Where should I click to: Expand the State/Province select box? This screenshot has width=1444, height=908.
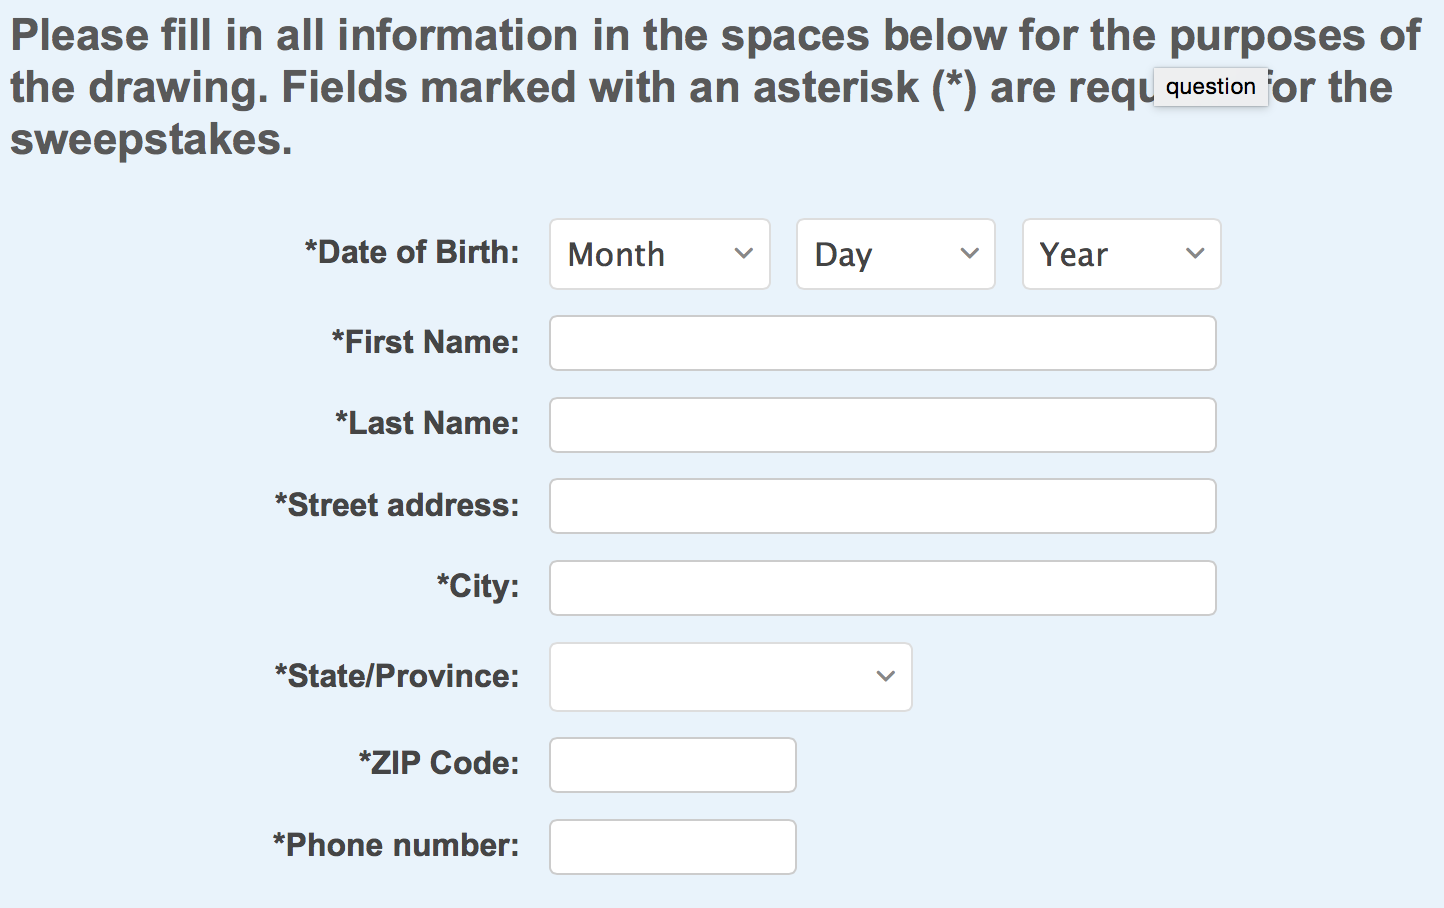[x=730, y=677]
